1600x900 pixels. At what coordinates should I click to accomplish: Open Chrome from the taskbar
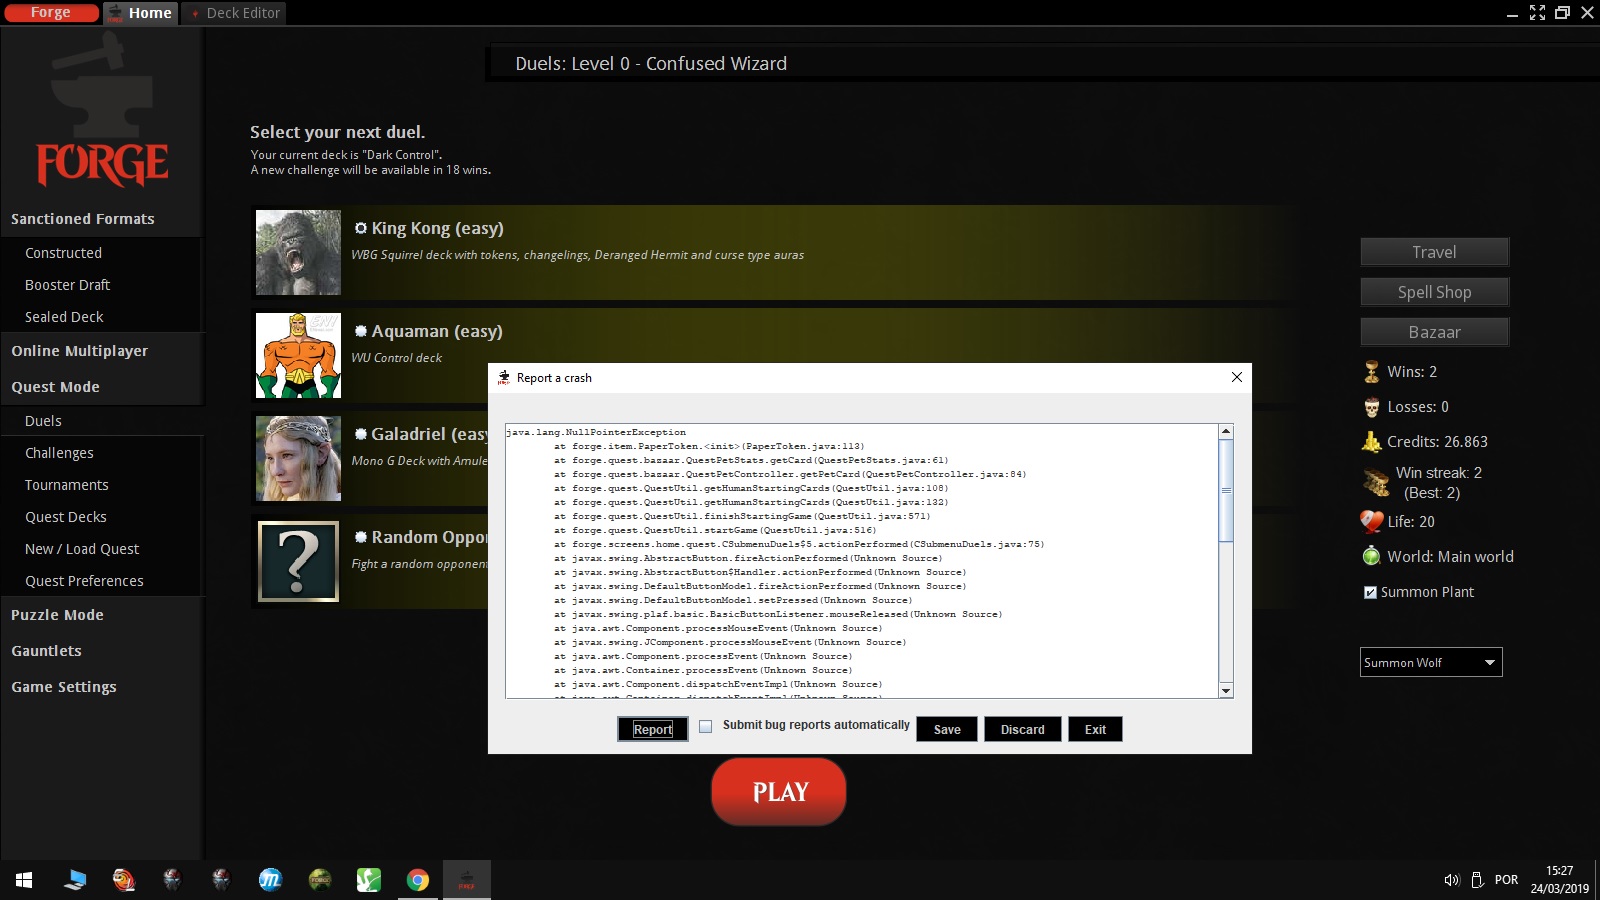pyautogui.click(x=418, y=880)
